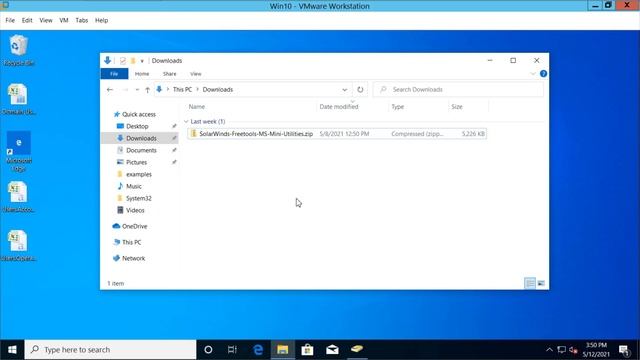This screenshot has width=640, height=360.
Task: Select Network in navigation pane
Action: 133,258
